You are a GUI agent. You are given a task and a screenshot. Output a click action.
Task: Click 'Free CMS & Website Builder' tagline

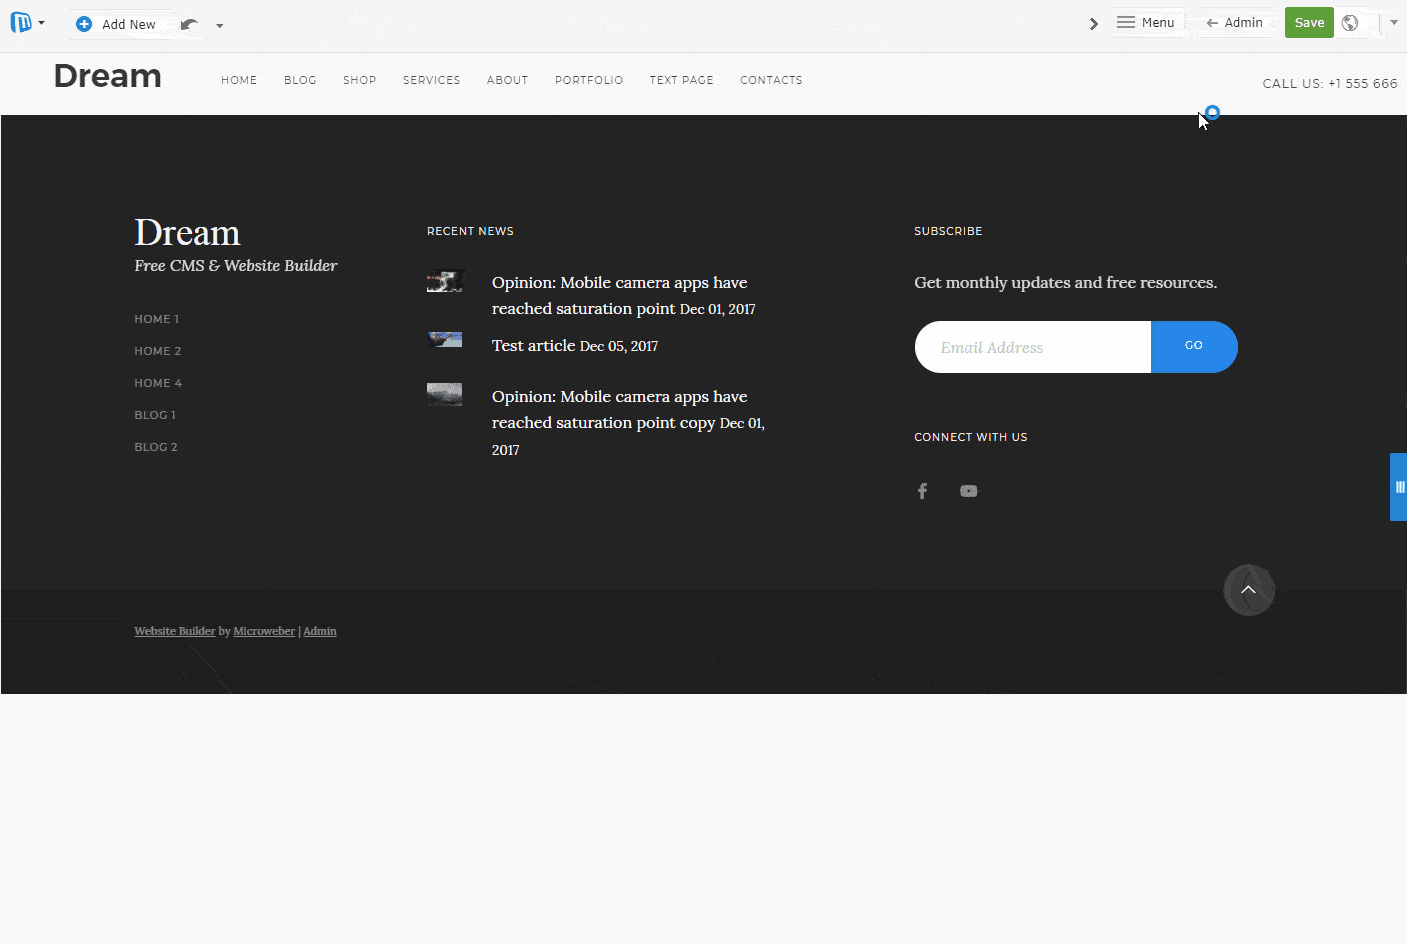[x=236, y=266]
